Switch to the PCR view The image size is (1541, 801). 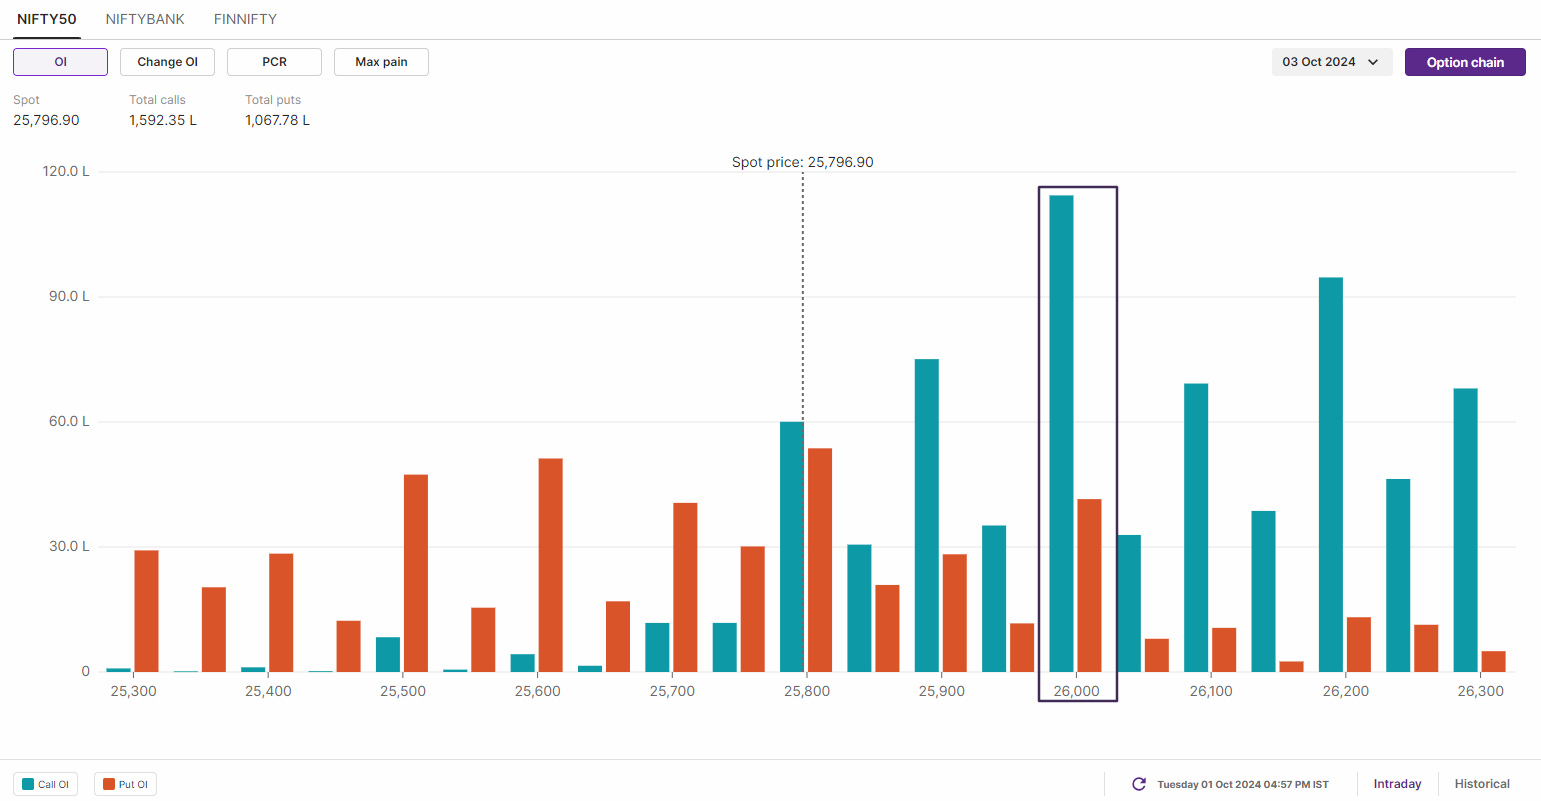[x=274, y=62]
